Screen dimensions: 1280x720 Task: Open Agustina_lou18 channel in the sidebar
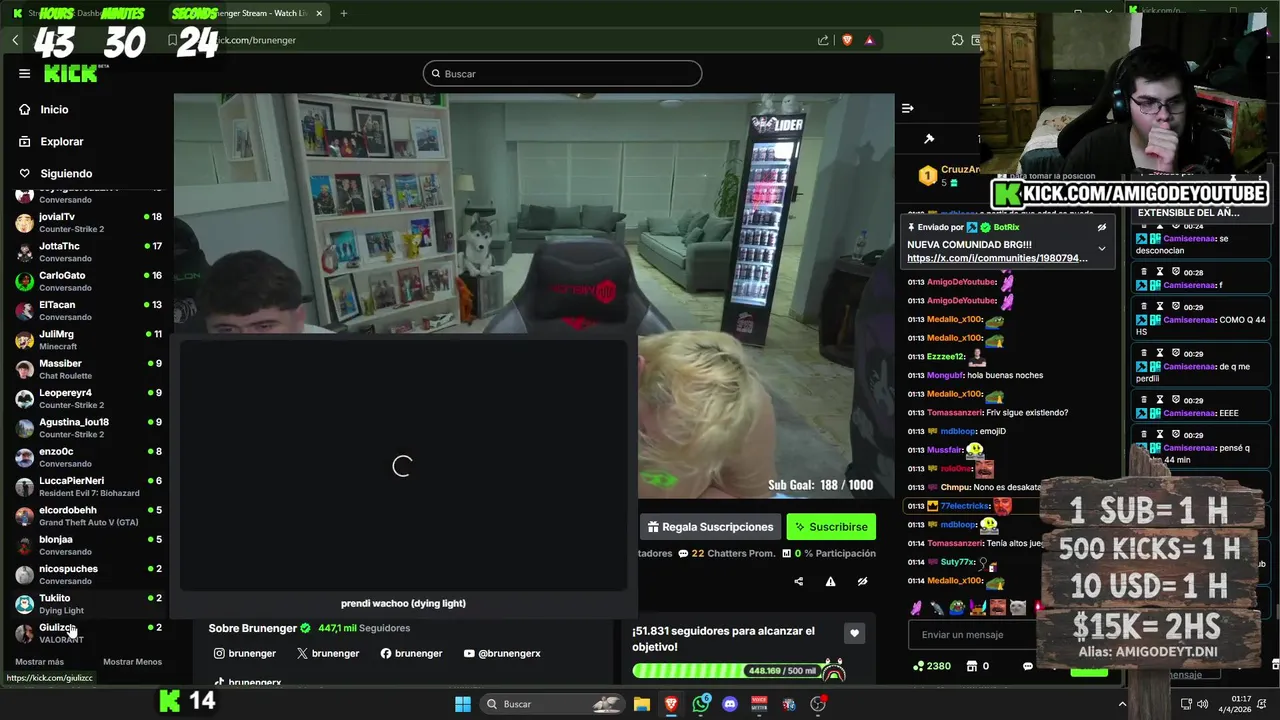click(88, 428)
